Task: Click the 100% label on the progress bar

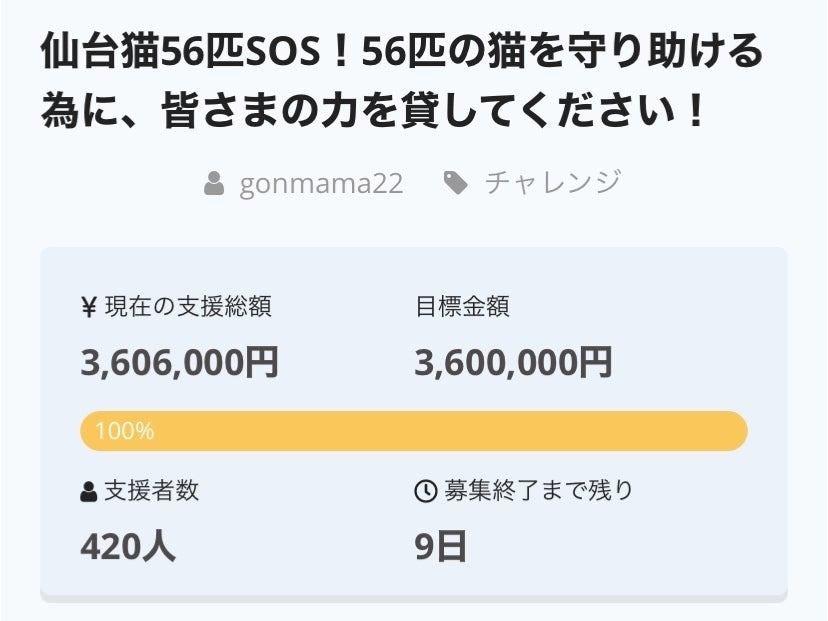Action: tap(125, 432)
